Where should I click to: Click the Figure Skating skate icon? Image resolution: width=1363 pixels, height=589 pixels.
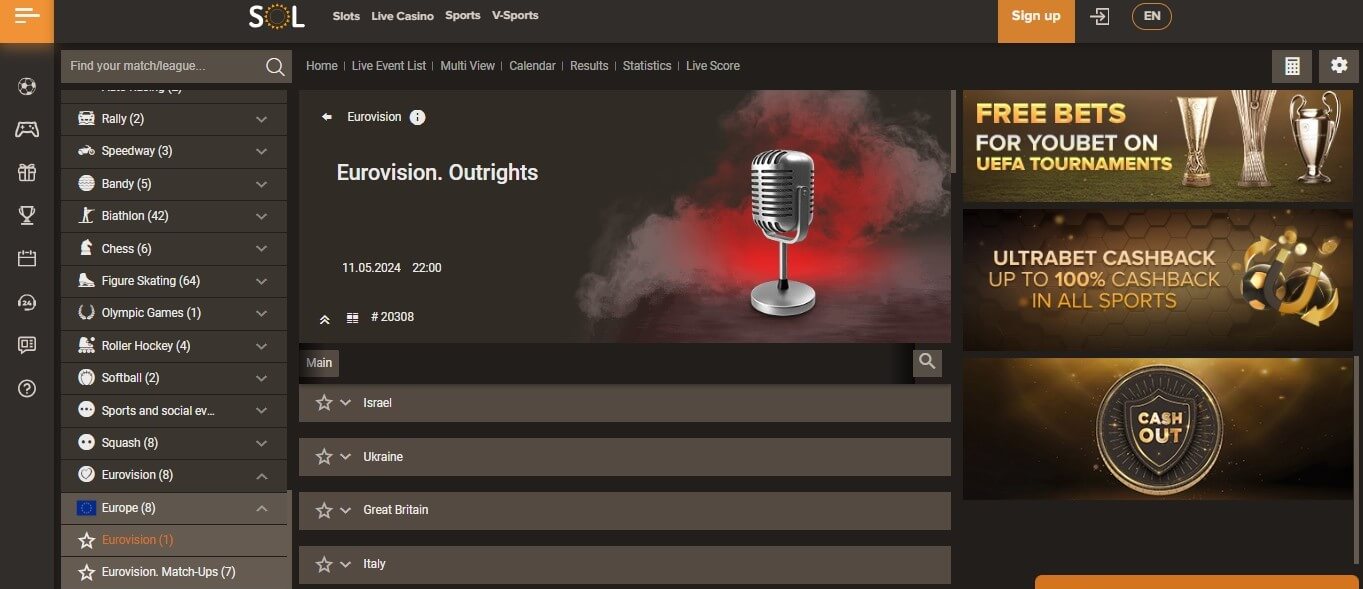coord(86,281)
